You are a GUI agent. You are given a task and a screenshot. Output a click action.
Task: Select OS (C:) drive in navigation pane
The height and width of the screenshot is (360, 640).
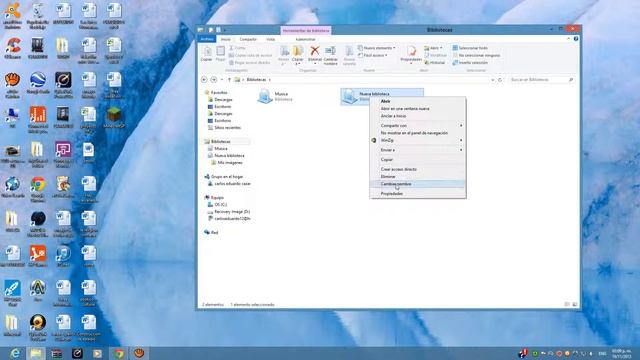(218, 204)
